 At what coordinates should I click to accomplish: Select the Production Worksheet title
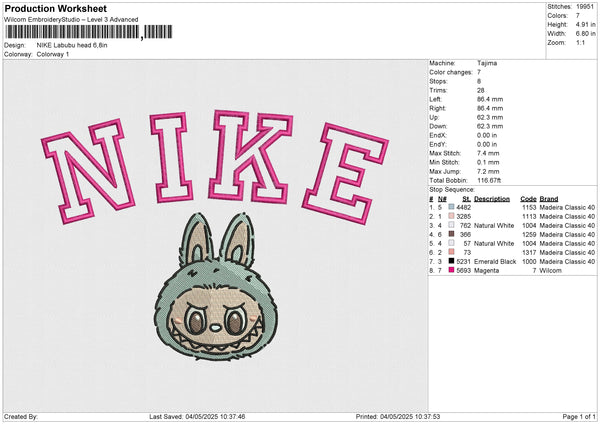(x=55, y=9)
